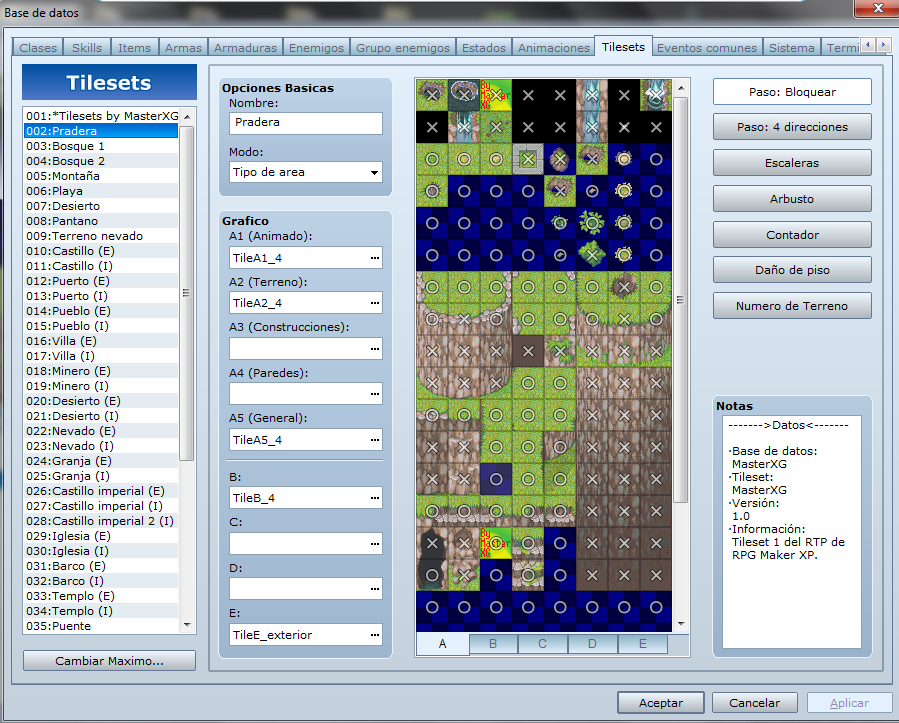Click the small purple water tile with a circle

coord(496,479)
